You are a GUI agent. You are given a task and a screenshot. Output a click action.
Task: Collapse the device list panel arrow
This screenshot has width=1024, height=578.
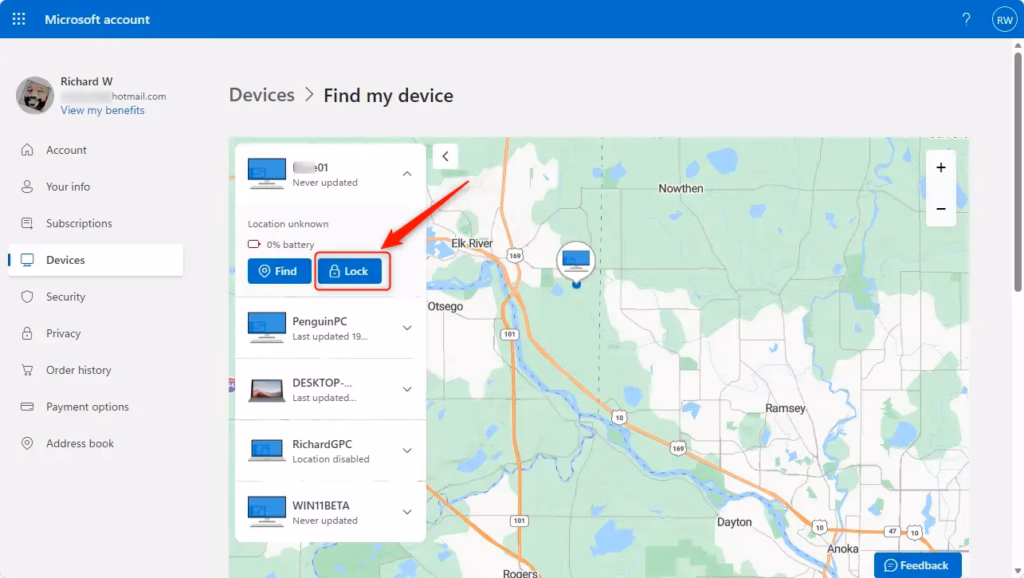click(445, 157)
